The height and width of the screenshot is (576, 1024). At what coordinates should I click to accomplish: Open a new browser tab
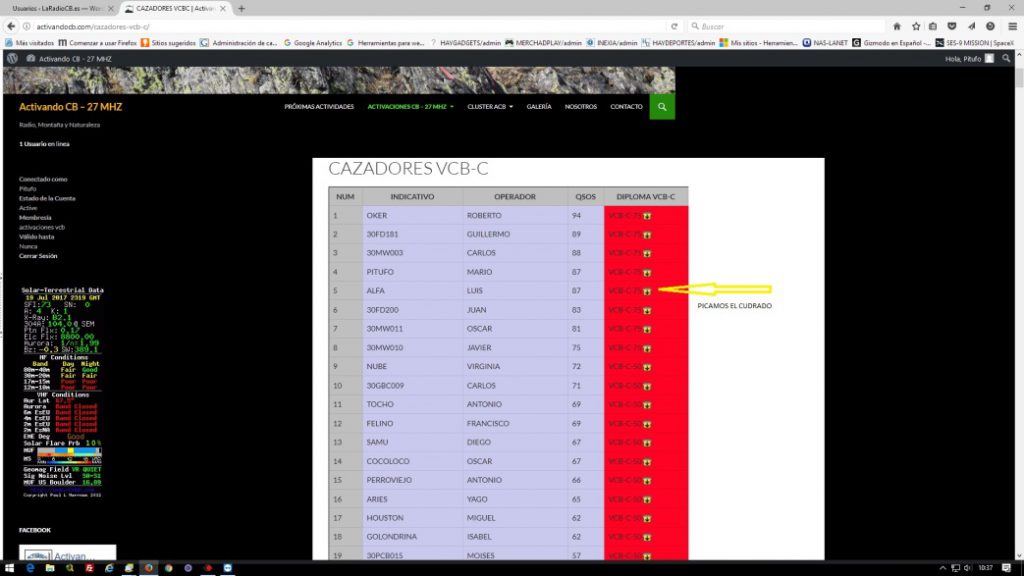tap(242, 8)
